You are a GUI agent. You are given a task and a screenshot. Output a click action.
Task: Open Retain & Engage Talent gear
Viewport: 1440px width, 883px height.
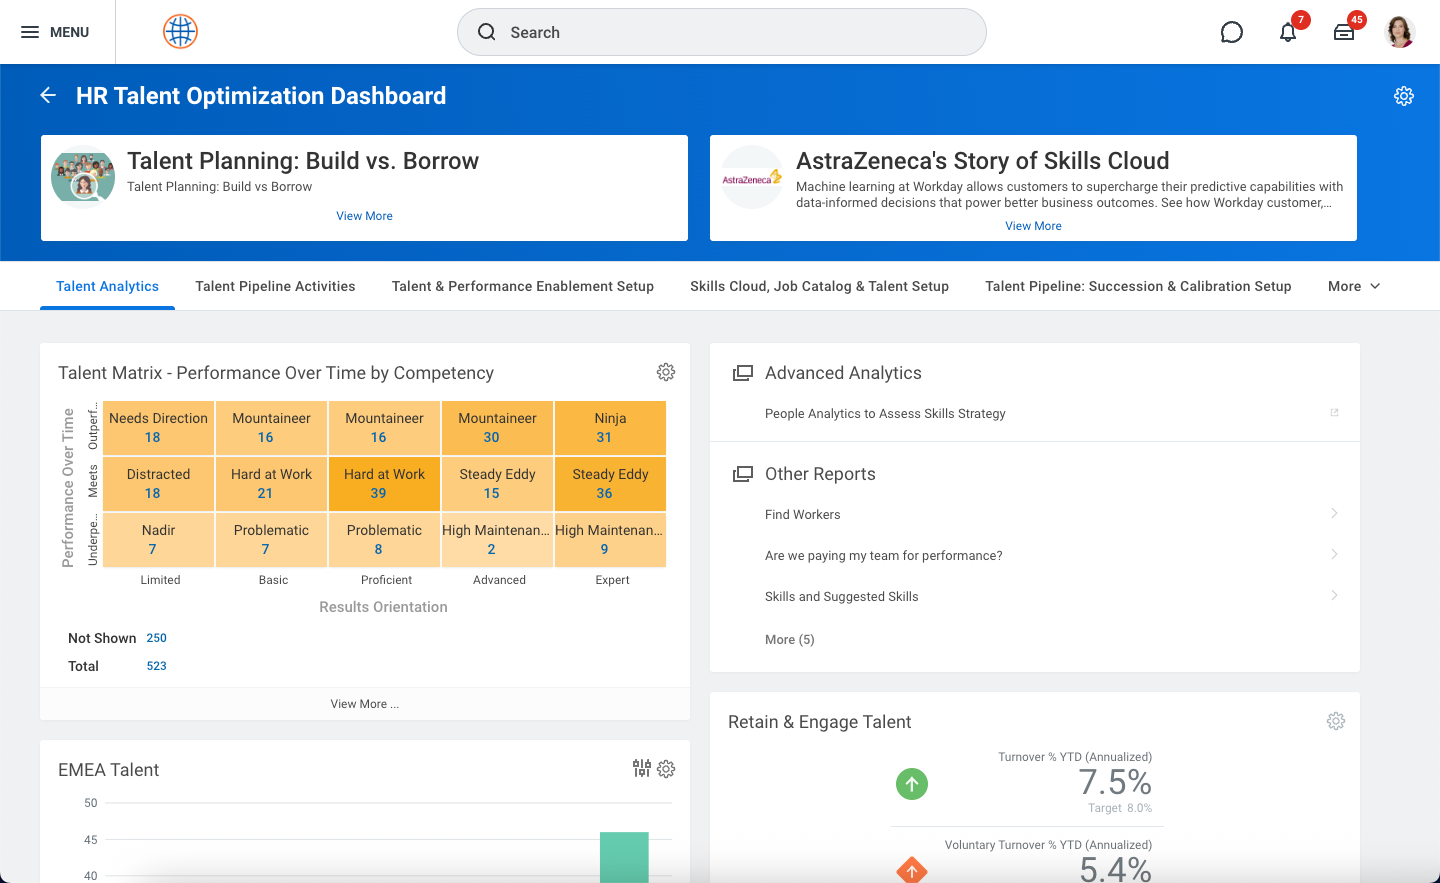pos(1336,721)
